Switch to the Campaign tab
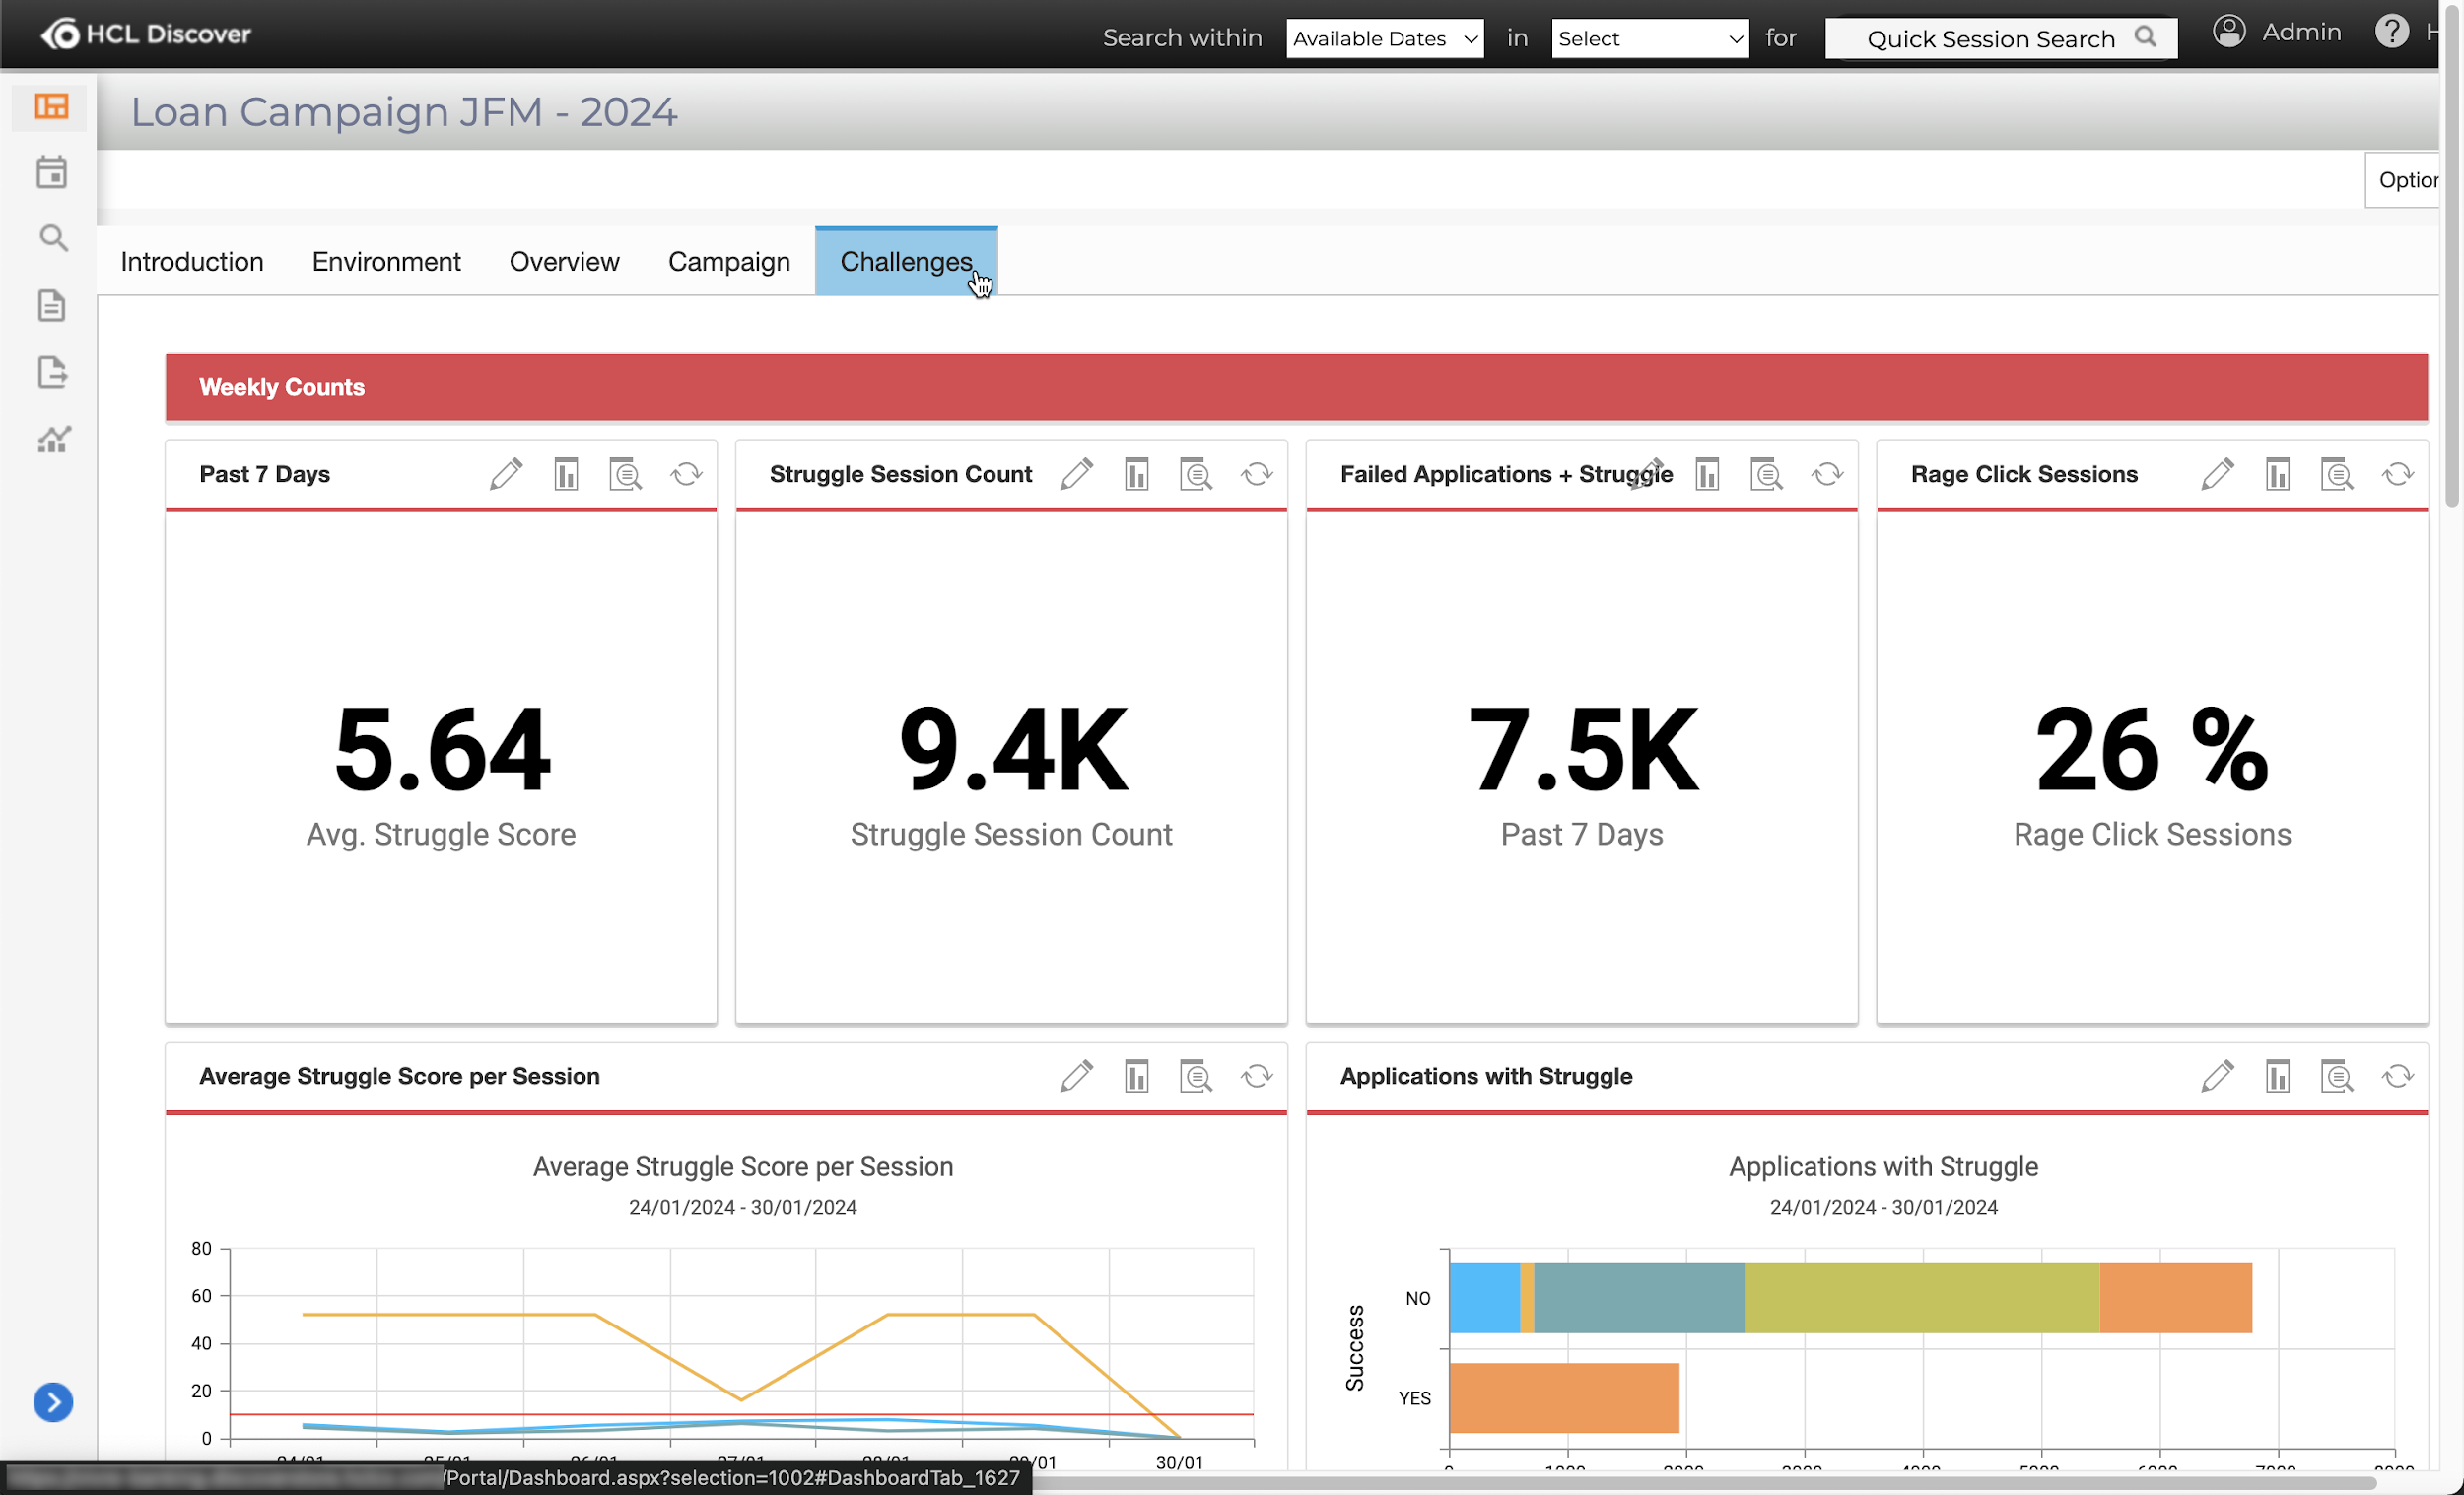This screenshot has height=1495, width=2464. (x=728, y=262)
